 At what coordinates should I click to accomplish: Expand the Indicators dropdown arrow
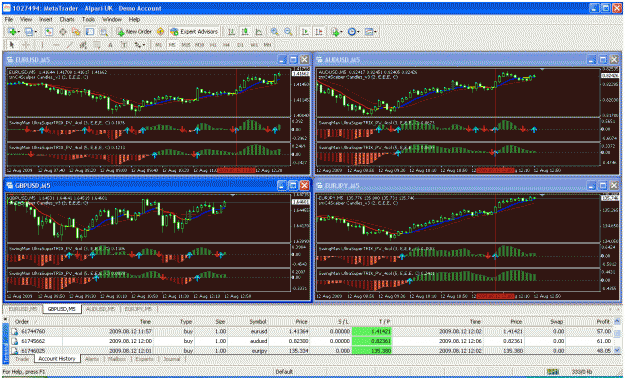click(x=342, y=32)
